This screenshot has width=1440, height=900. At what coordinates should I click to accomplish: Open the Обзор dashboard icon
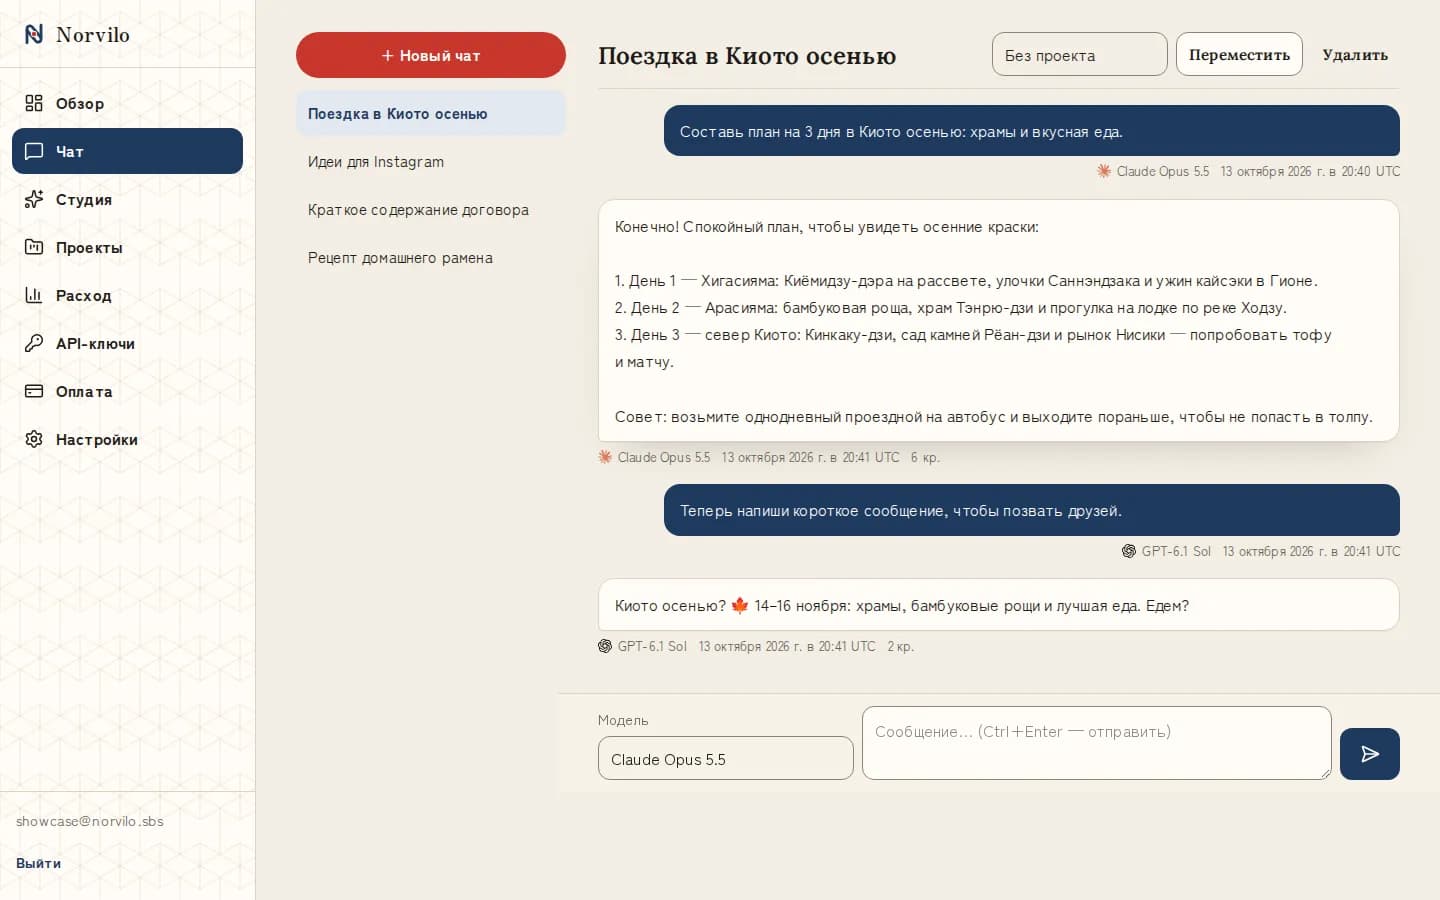click(x=34, y=103)
